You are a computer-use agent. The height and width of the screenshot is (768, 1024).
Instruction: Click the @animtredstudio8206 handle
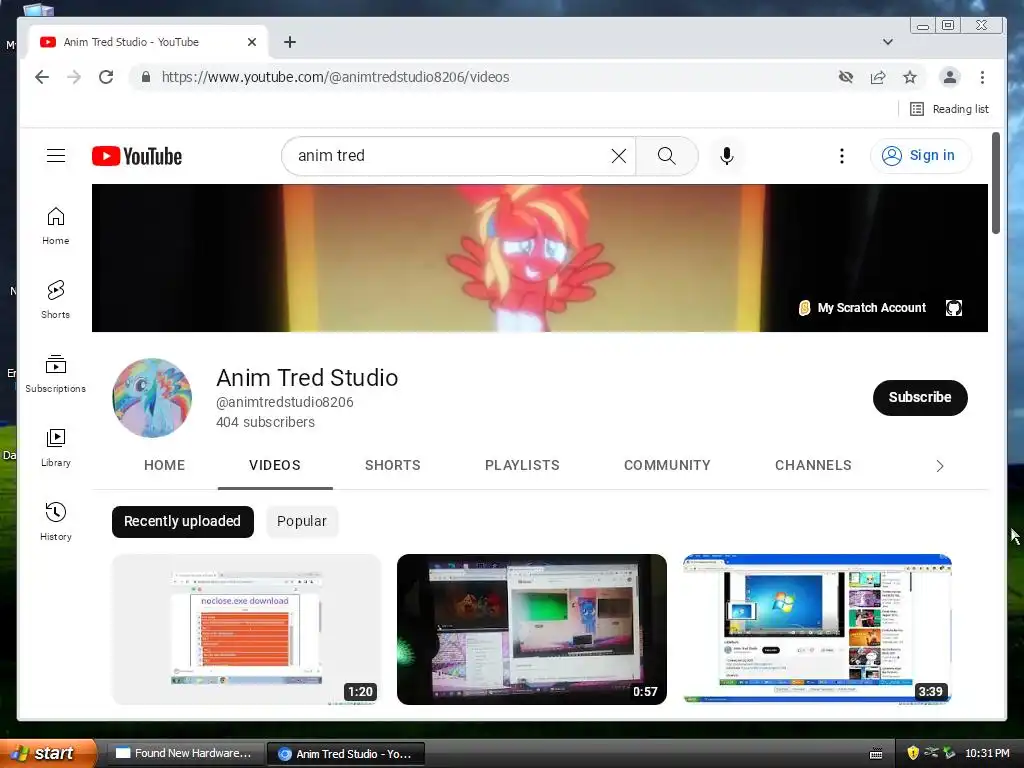[285, 402]
